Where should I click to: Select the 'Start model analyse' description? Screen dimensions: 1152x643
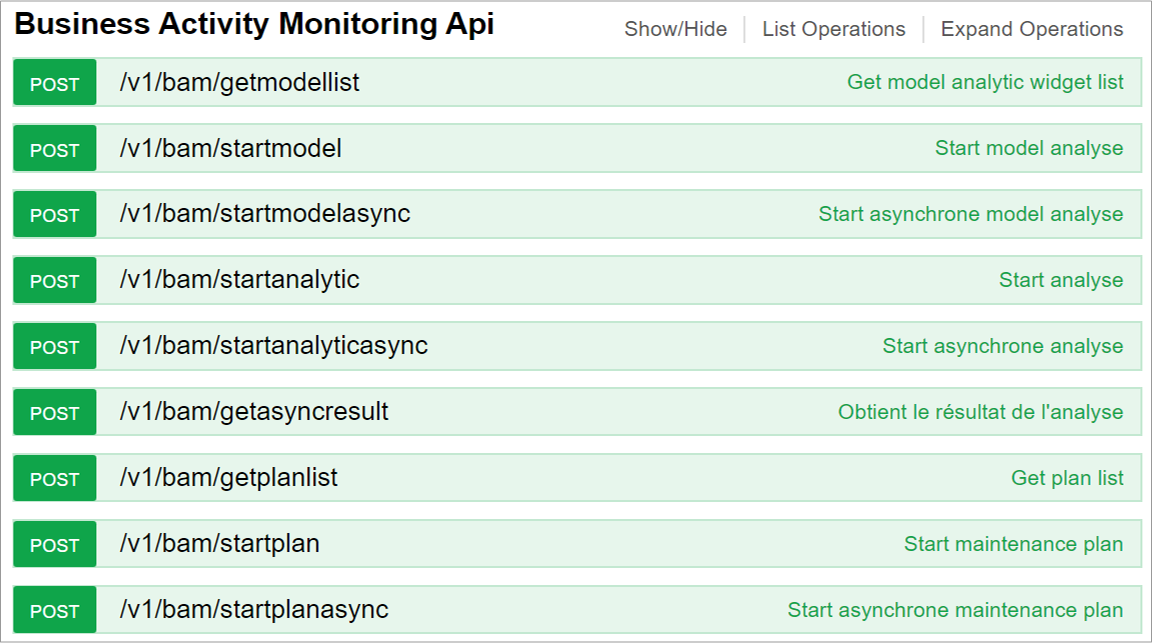click(1028, 148)
